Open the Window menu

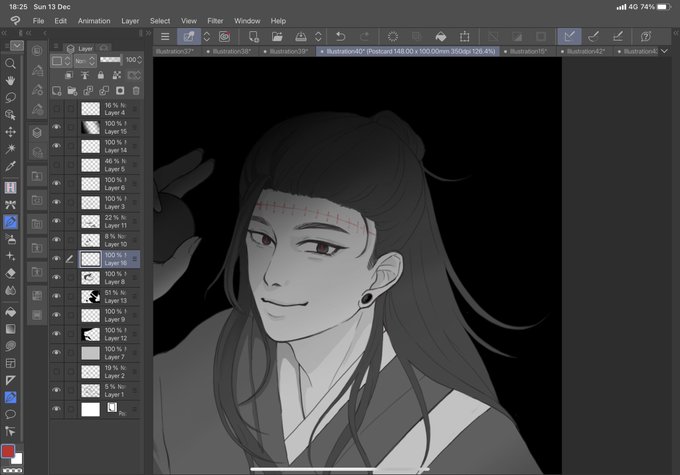click(x=247, y=21)
